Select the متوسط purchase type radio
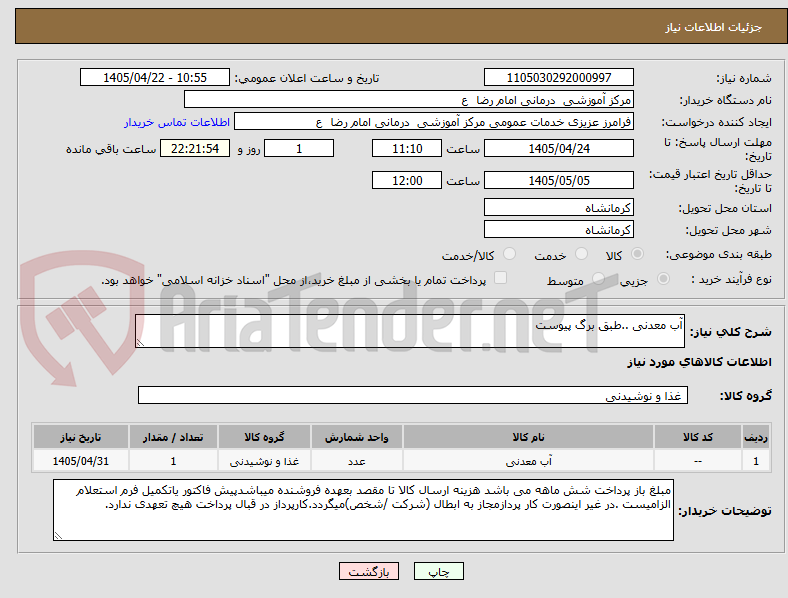 tap(598, 278)
